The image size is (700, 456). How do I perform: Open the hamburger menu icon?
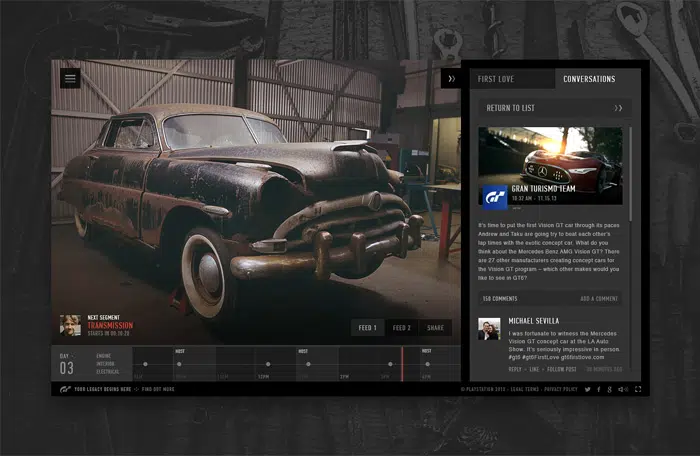point(70,77)
